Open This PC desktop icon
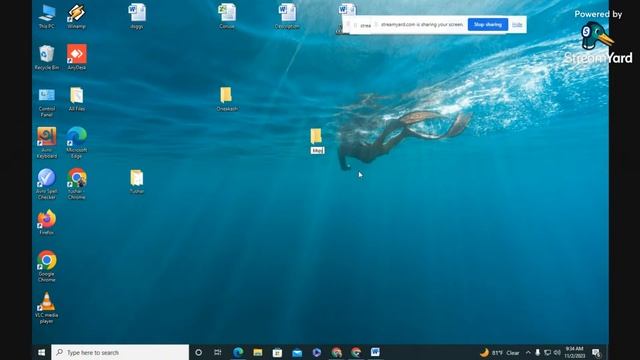 point(47,16)
